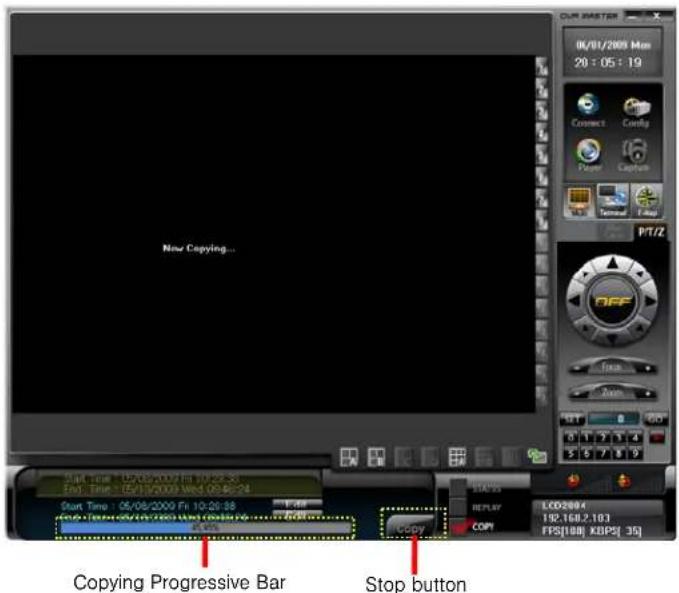Select the 4-split B layout icon
Image resolution: width=679 pixels, height=593 pixels.
(376, 457)
